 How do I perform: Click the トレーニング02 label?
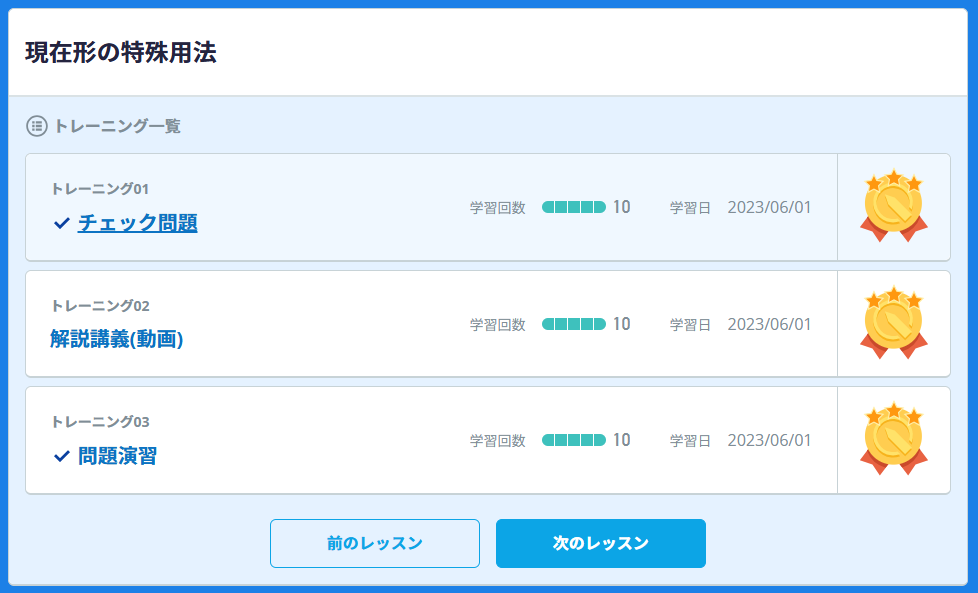100,306
